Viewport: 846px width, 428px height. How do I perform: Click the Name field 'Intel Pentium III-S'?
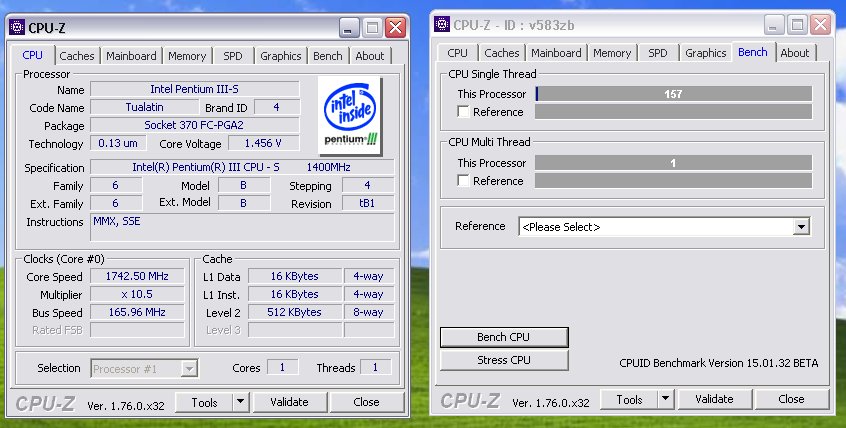click(195, 89)
